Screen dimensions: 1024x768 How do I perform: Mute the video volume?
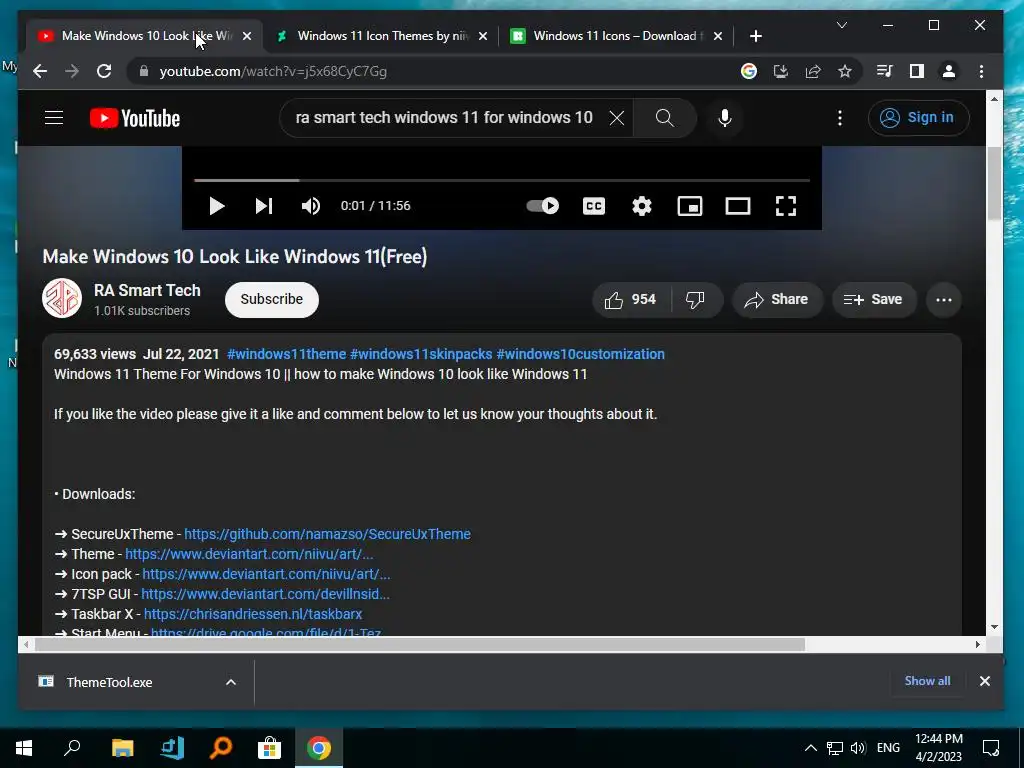click(310, 206)
